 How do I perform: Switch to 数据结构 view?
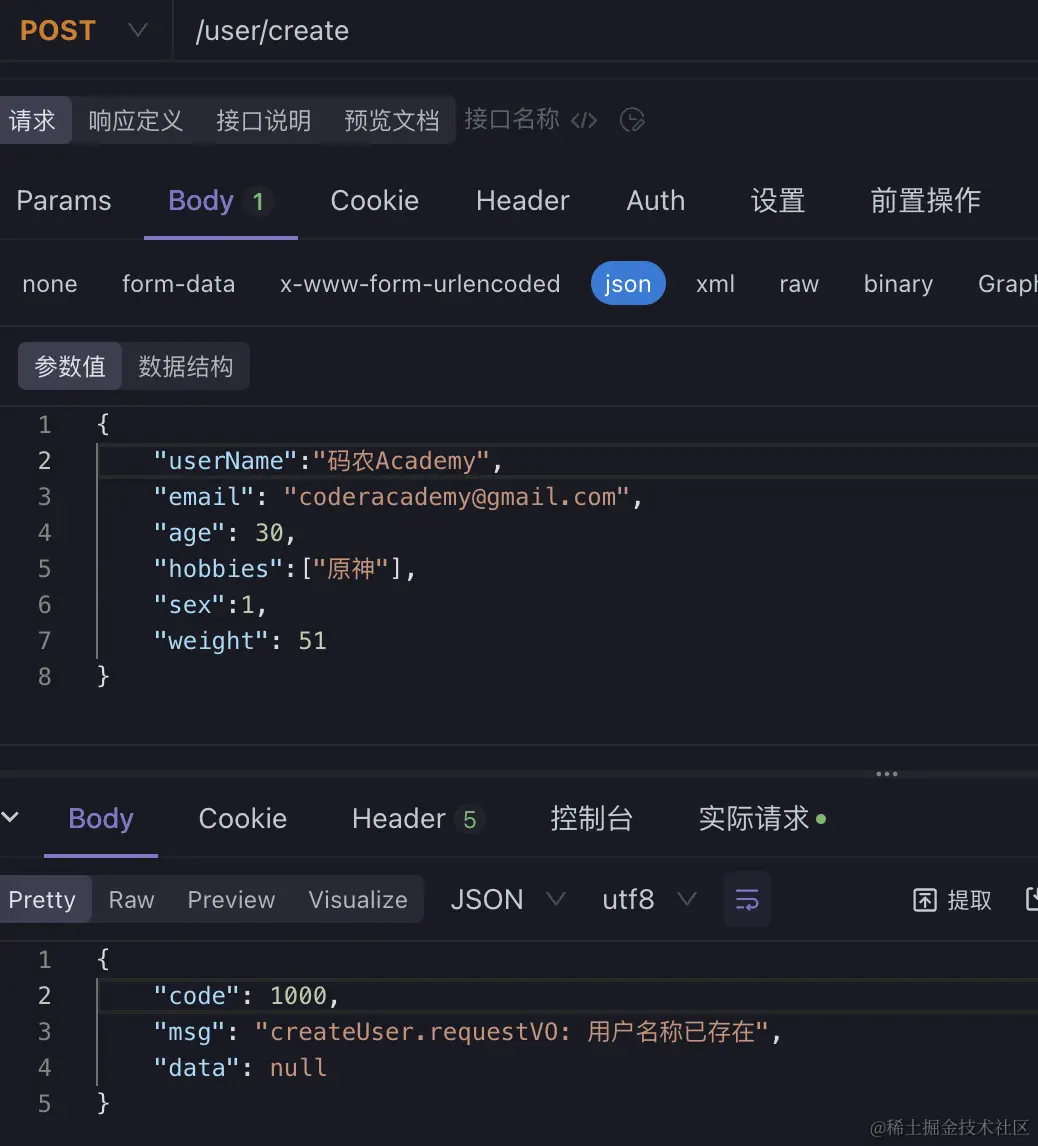[x=186, y=366]
